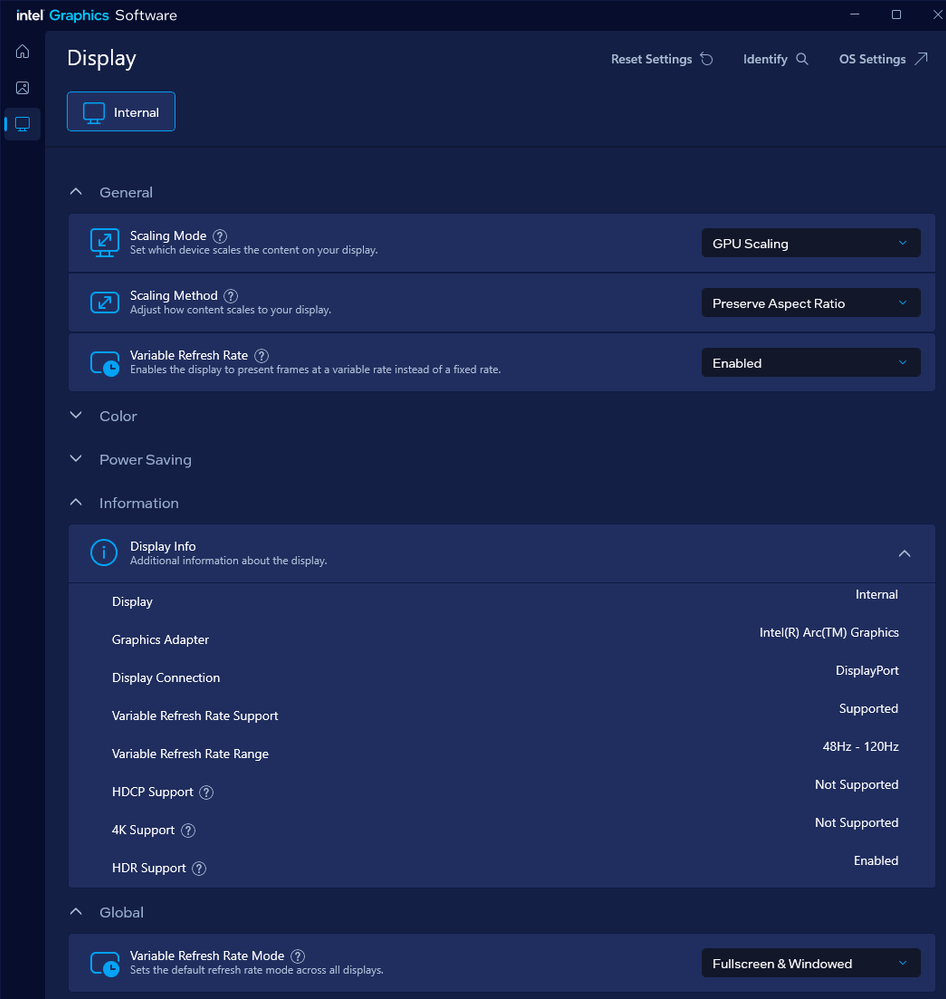Click help icon beside HDR Support
Image resolution: width=946 pixels, height=999 pixels.
point(199,868)
